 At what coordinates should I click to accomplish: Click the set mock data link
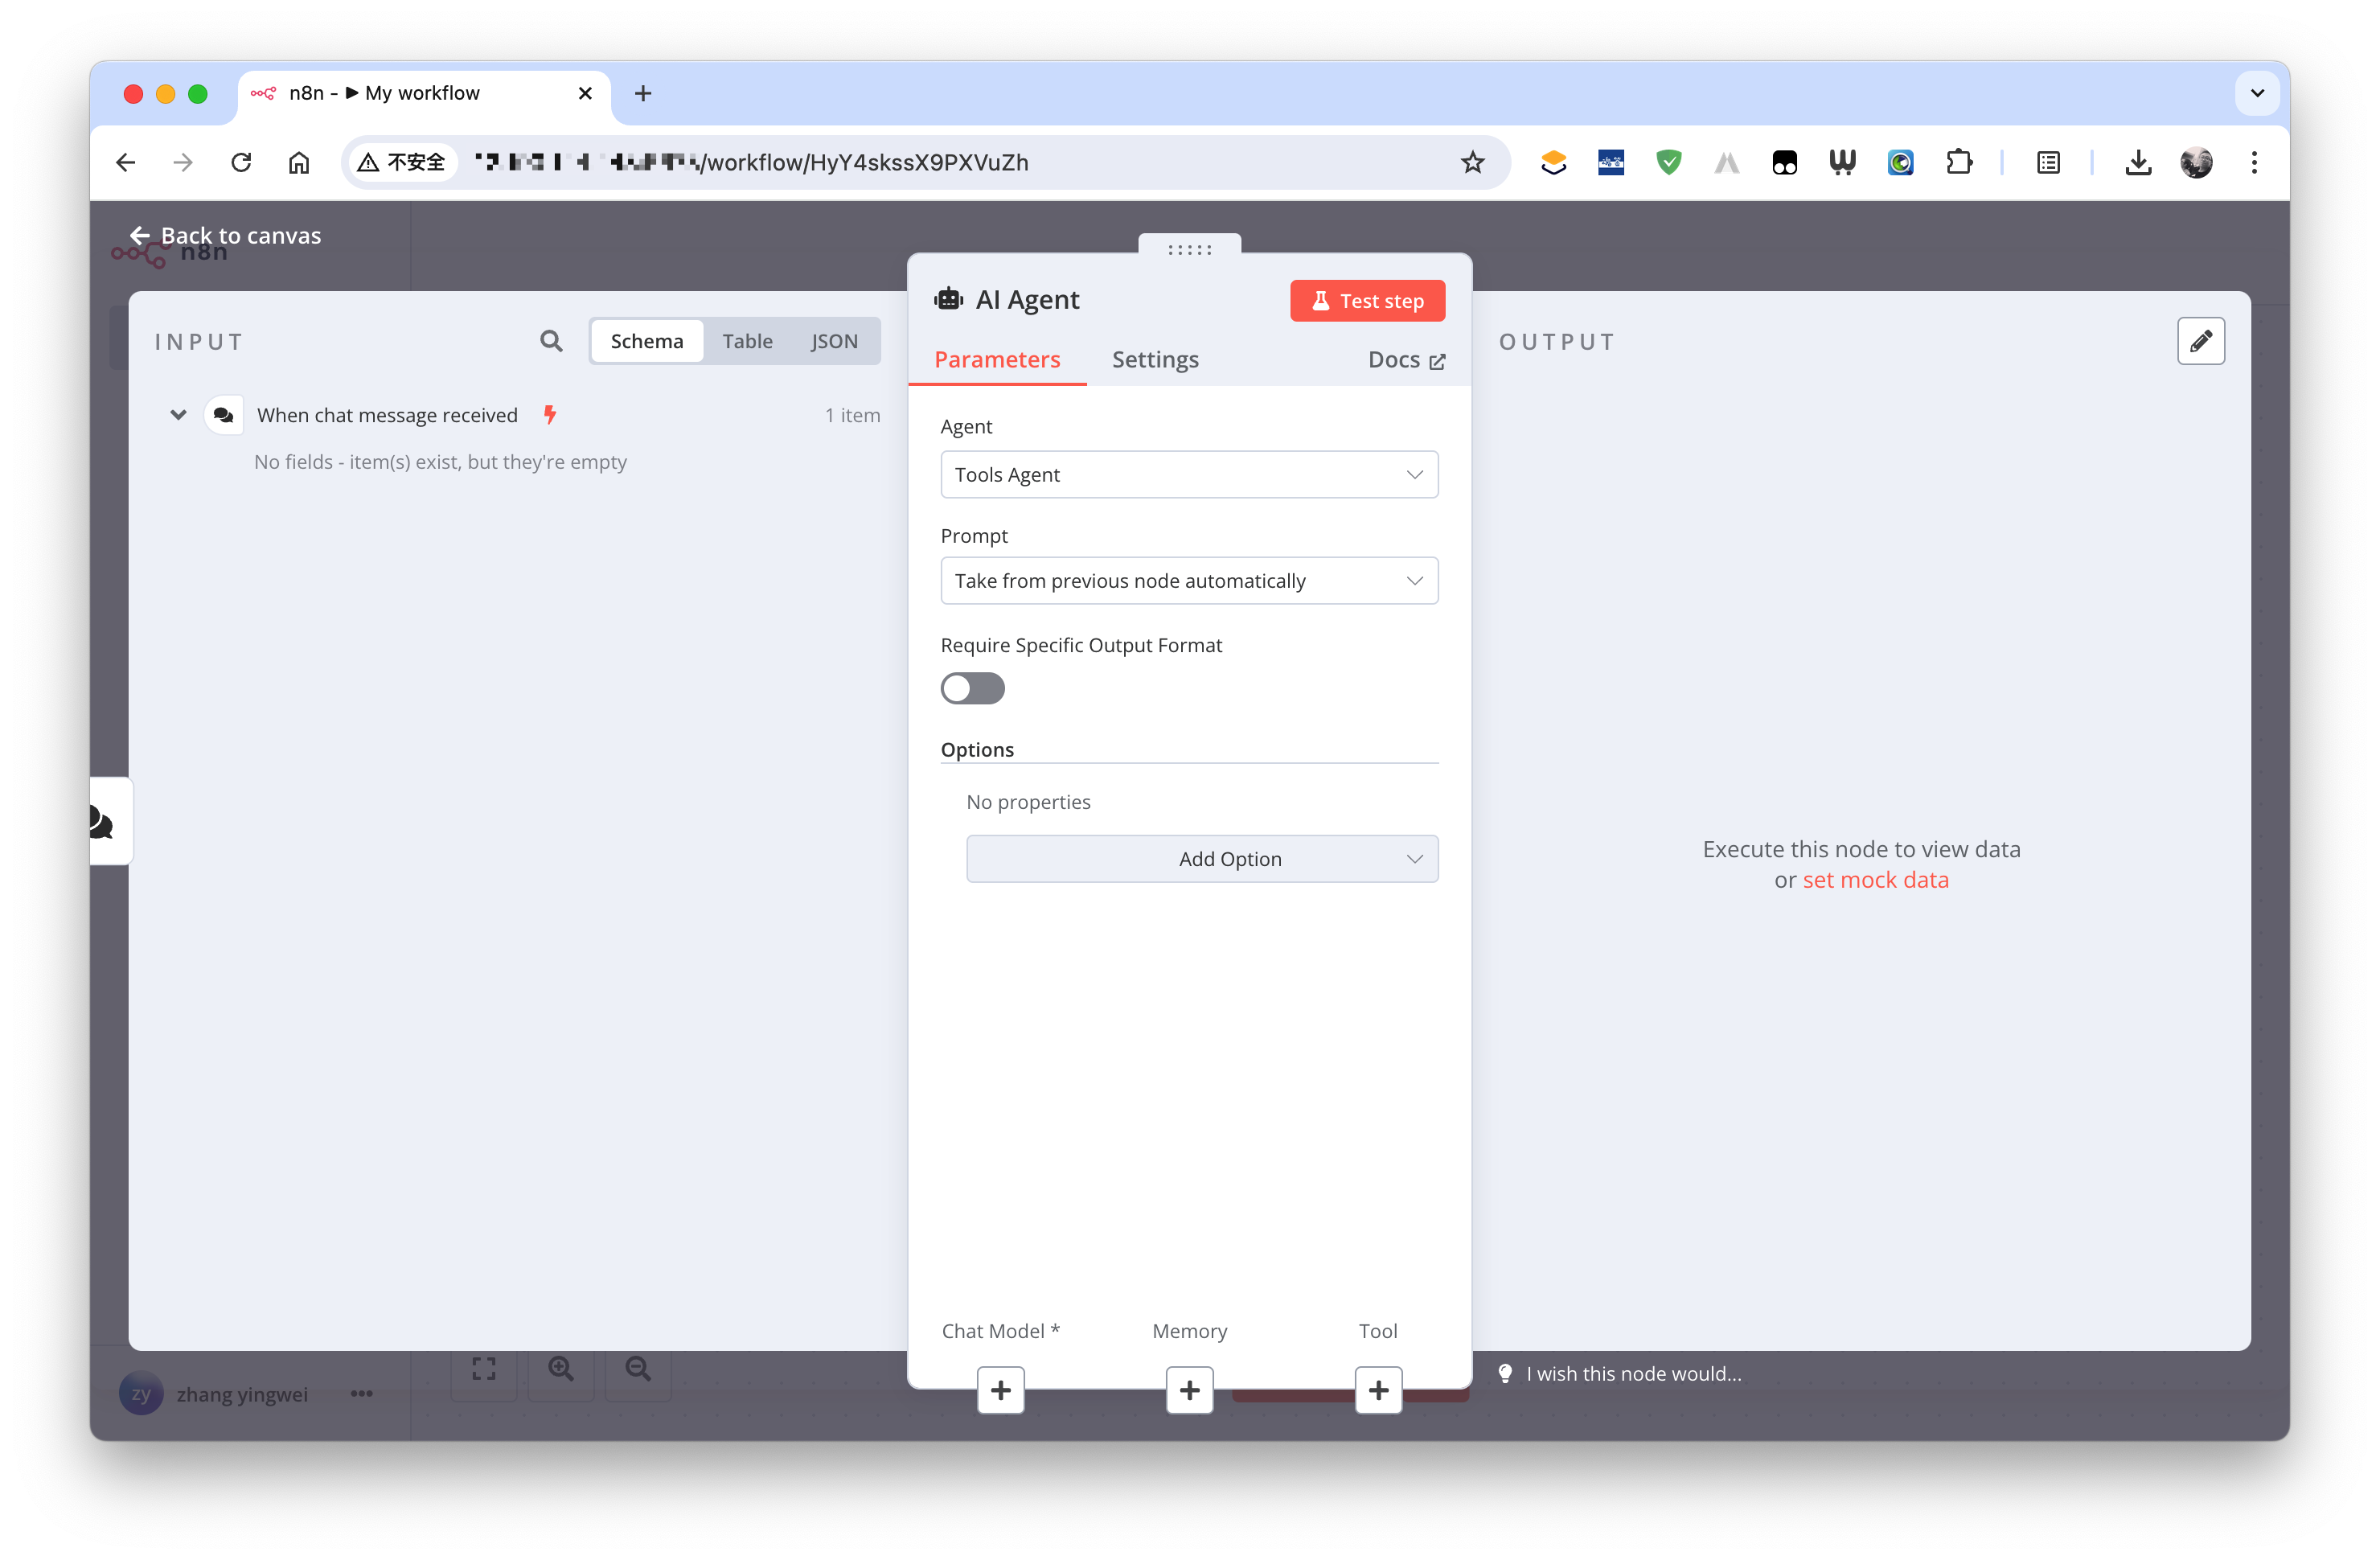(x=1875, y=880)
